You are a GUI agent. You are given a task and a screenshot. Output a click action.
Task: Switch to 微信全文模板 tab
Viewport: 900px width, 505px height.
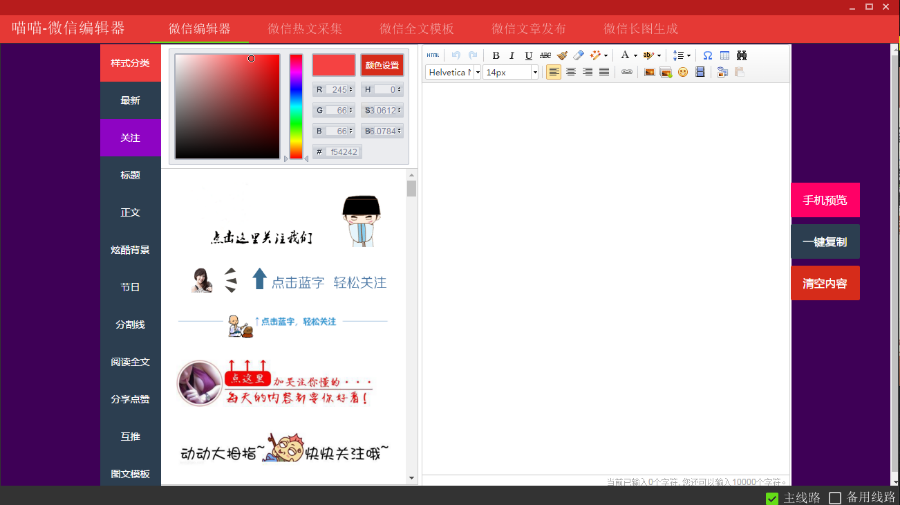click(x=417, y=29)
